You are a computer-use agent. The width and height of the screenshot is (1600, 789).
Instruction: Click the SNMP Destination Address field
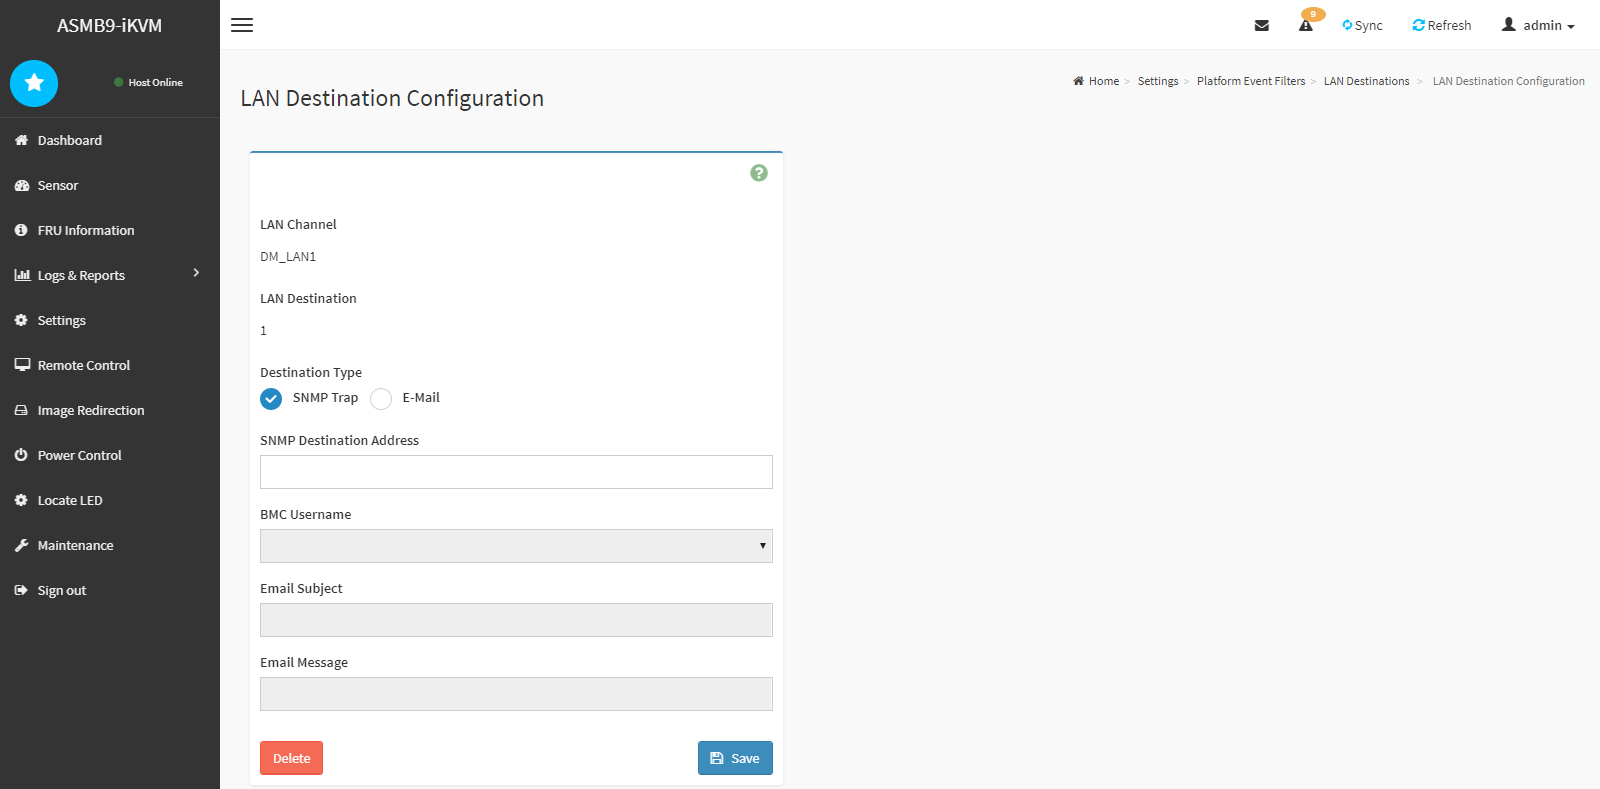[516, 472]
